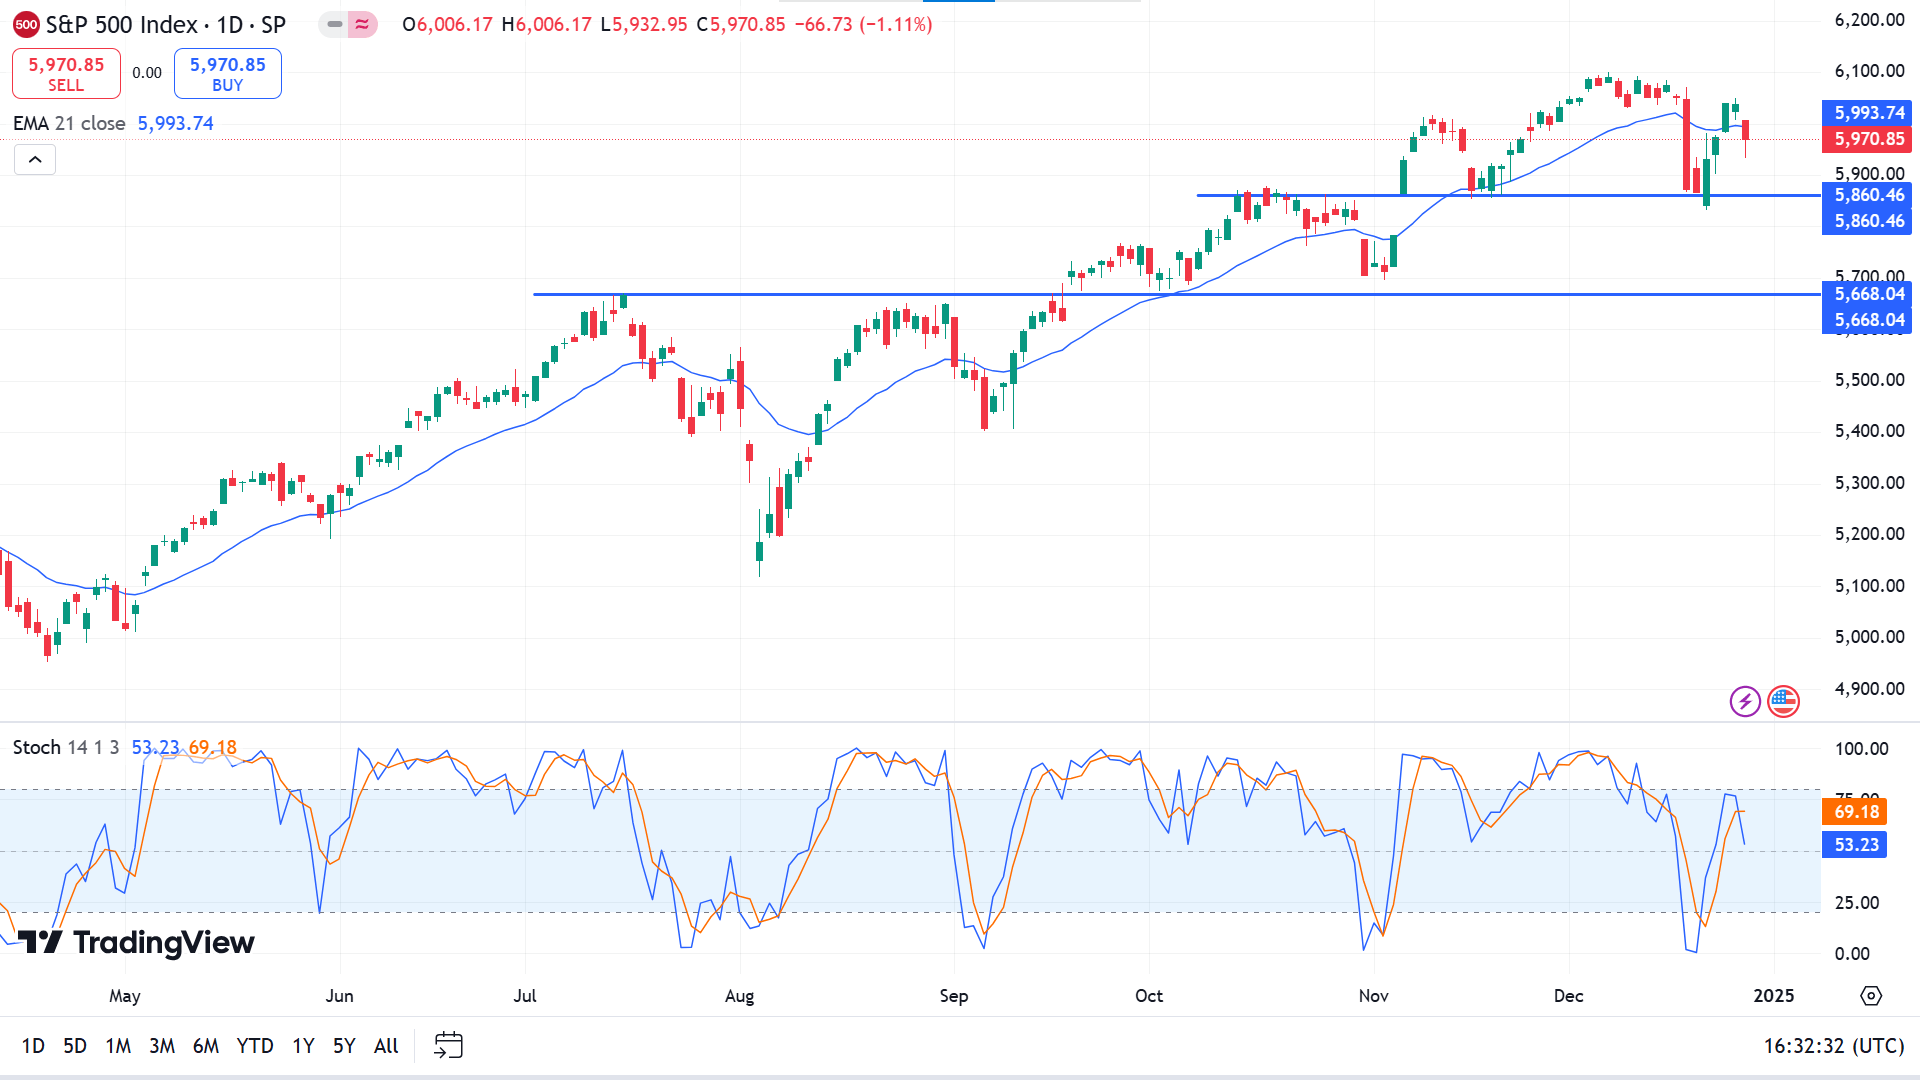Viewport: 1920px width, 1080px height.
Task: Click the Stoch 53.23 value in legend
Action: click(155, 747)
